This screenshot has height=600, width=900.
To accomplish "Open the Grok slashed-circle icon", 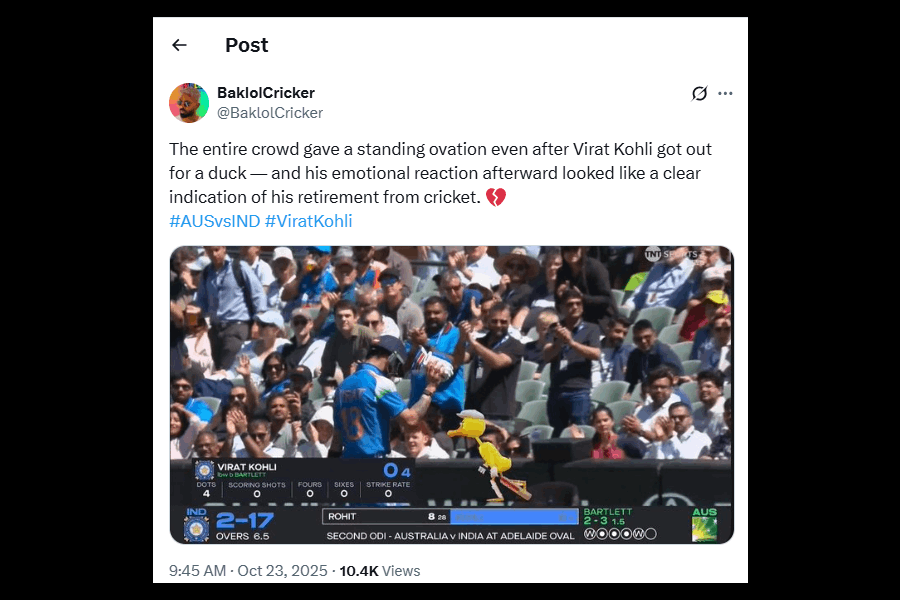I will click(x=699, y=93).
